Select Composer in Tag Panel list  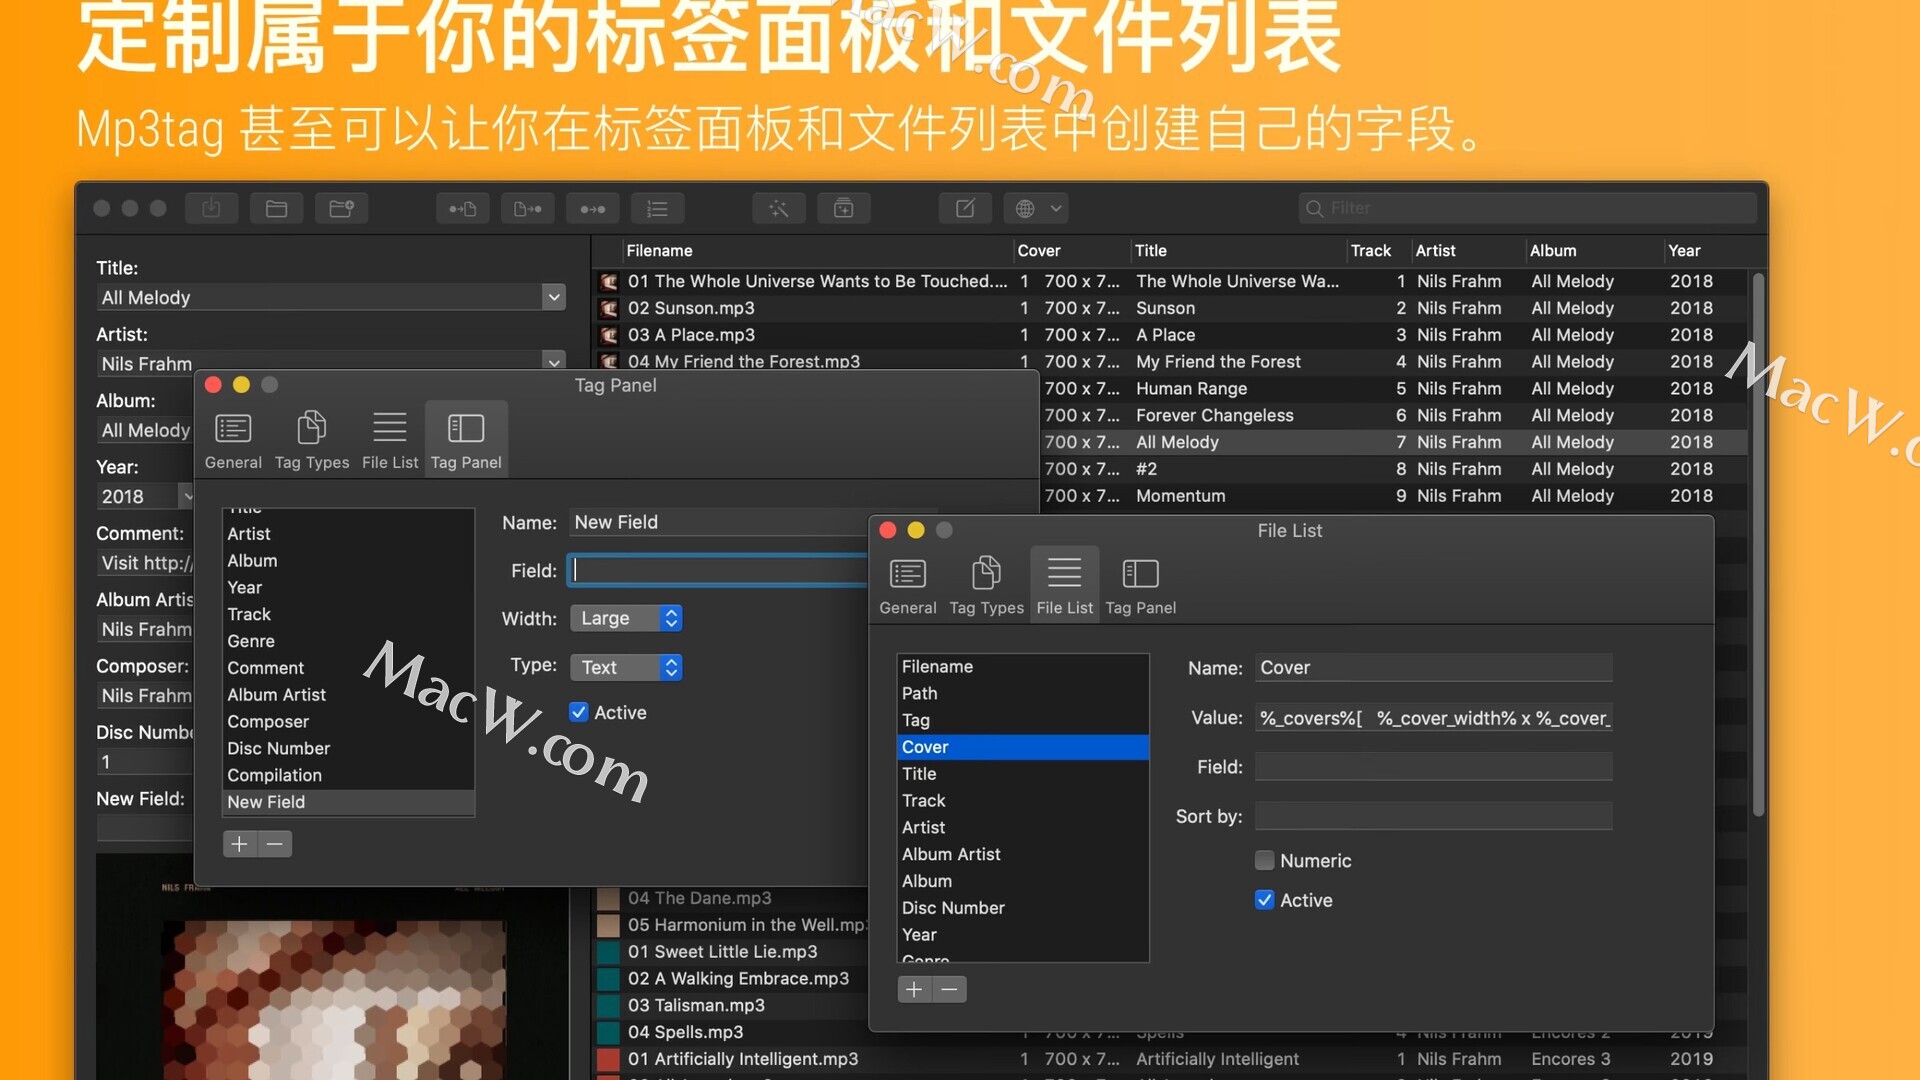point(348,721)
